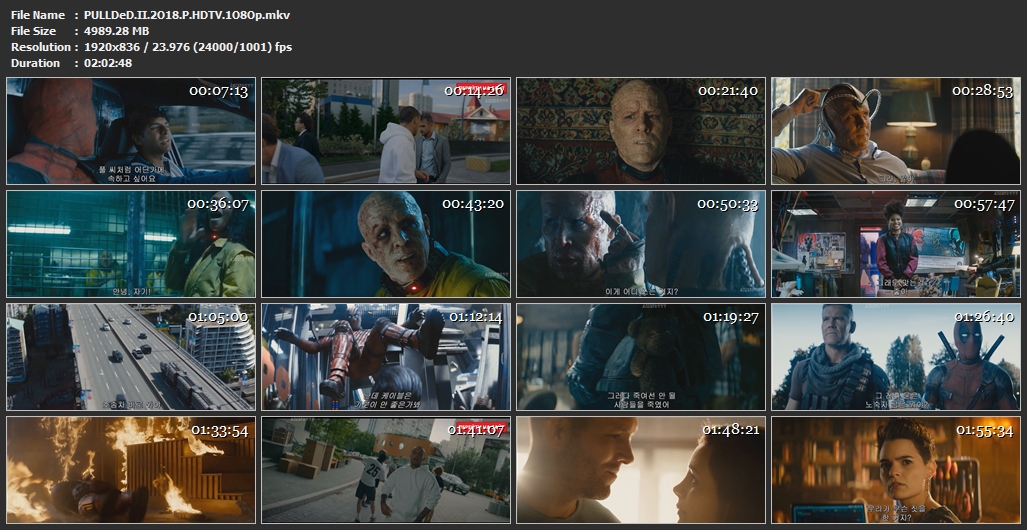
Task: Open the 00:57:47 frame thumbnail
Action: 895,244
